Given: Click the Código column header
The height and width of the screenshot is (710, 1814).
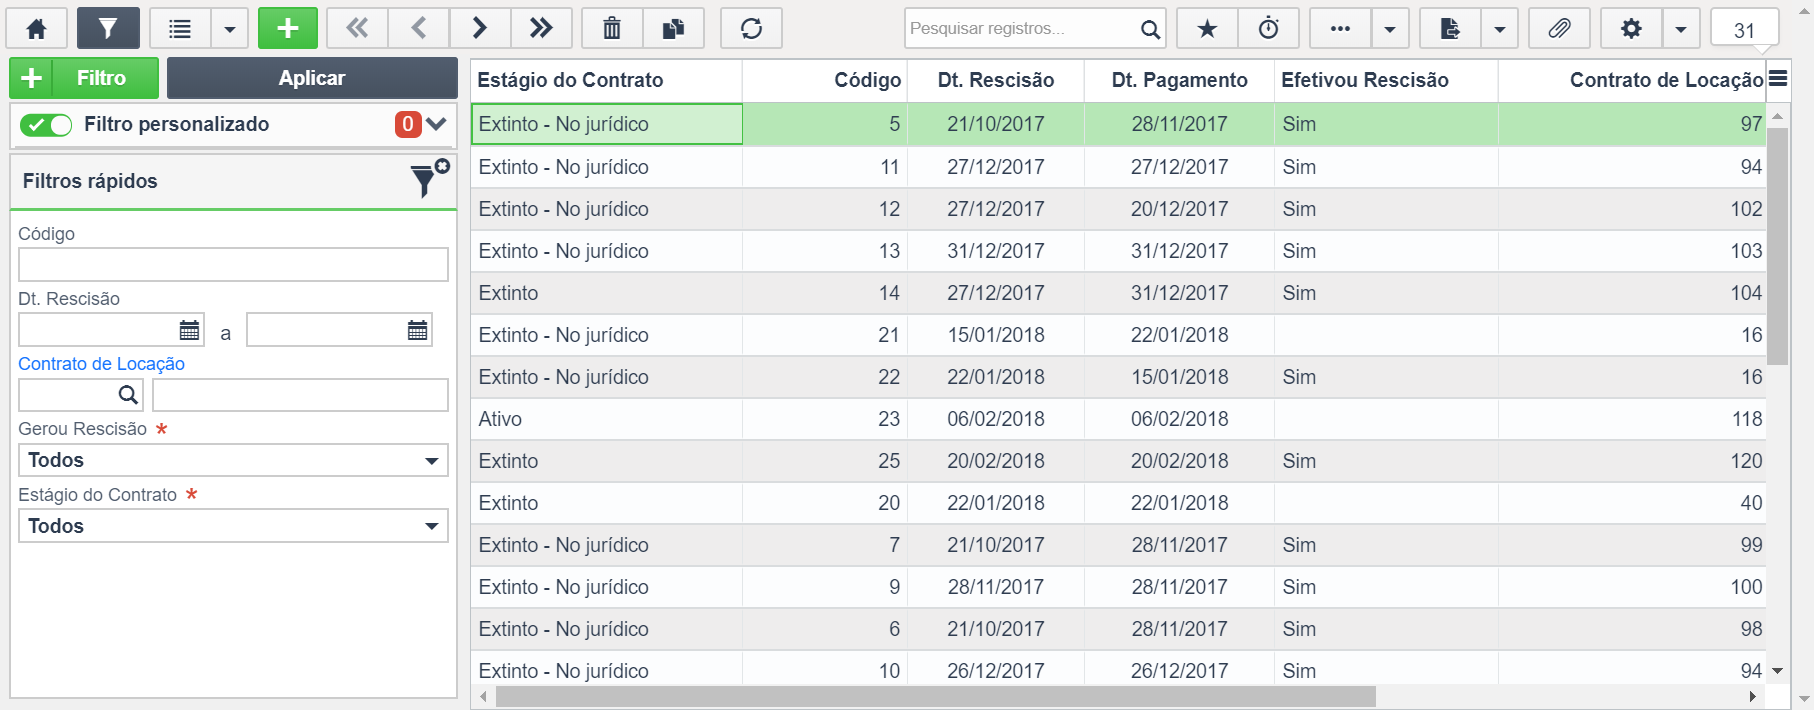Looking at the screenshot, I should coord(867,81).
